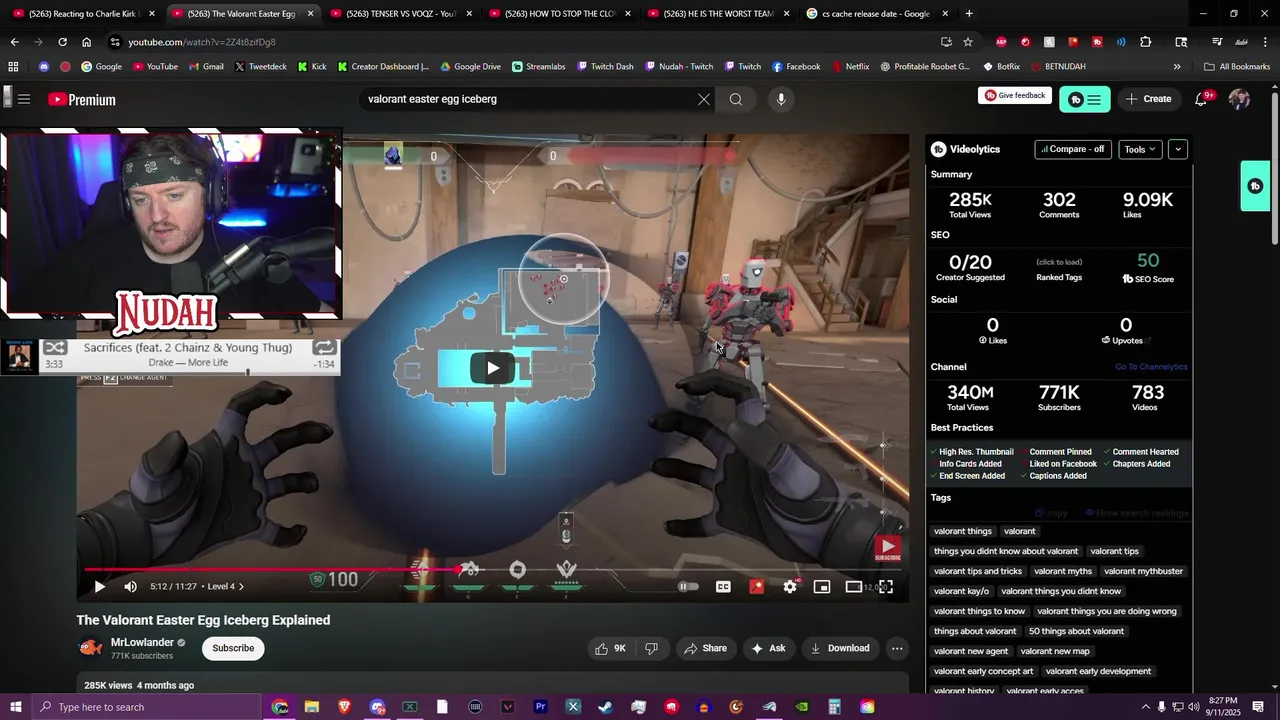
Task: Toggle shuffle in the music overlay
Action: pyautogui.click(x=55, y=348)
